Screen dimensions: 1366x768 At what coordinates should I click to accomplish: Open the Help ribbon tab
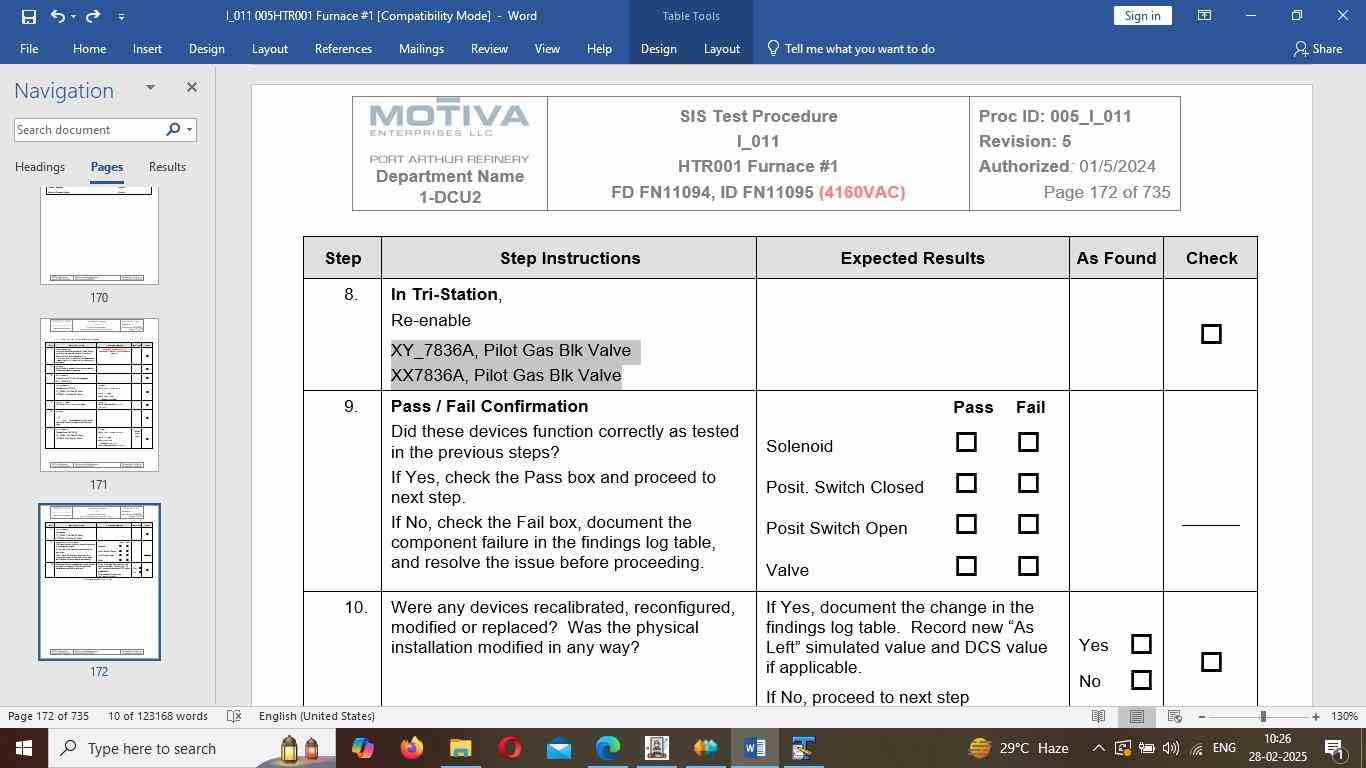click(599, 49)
